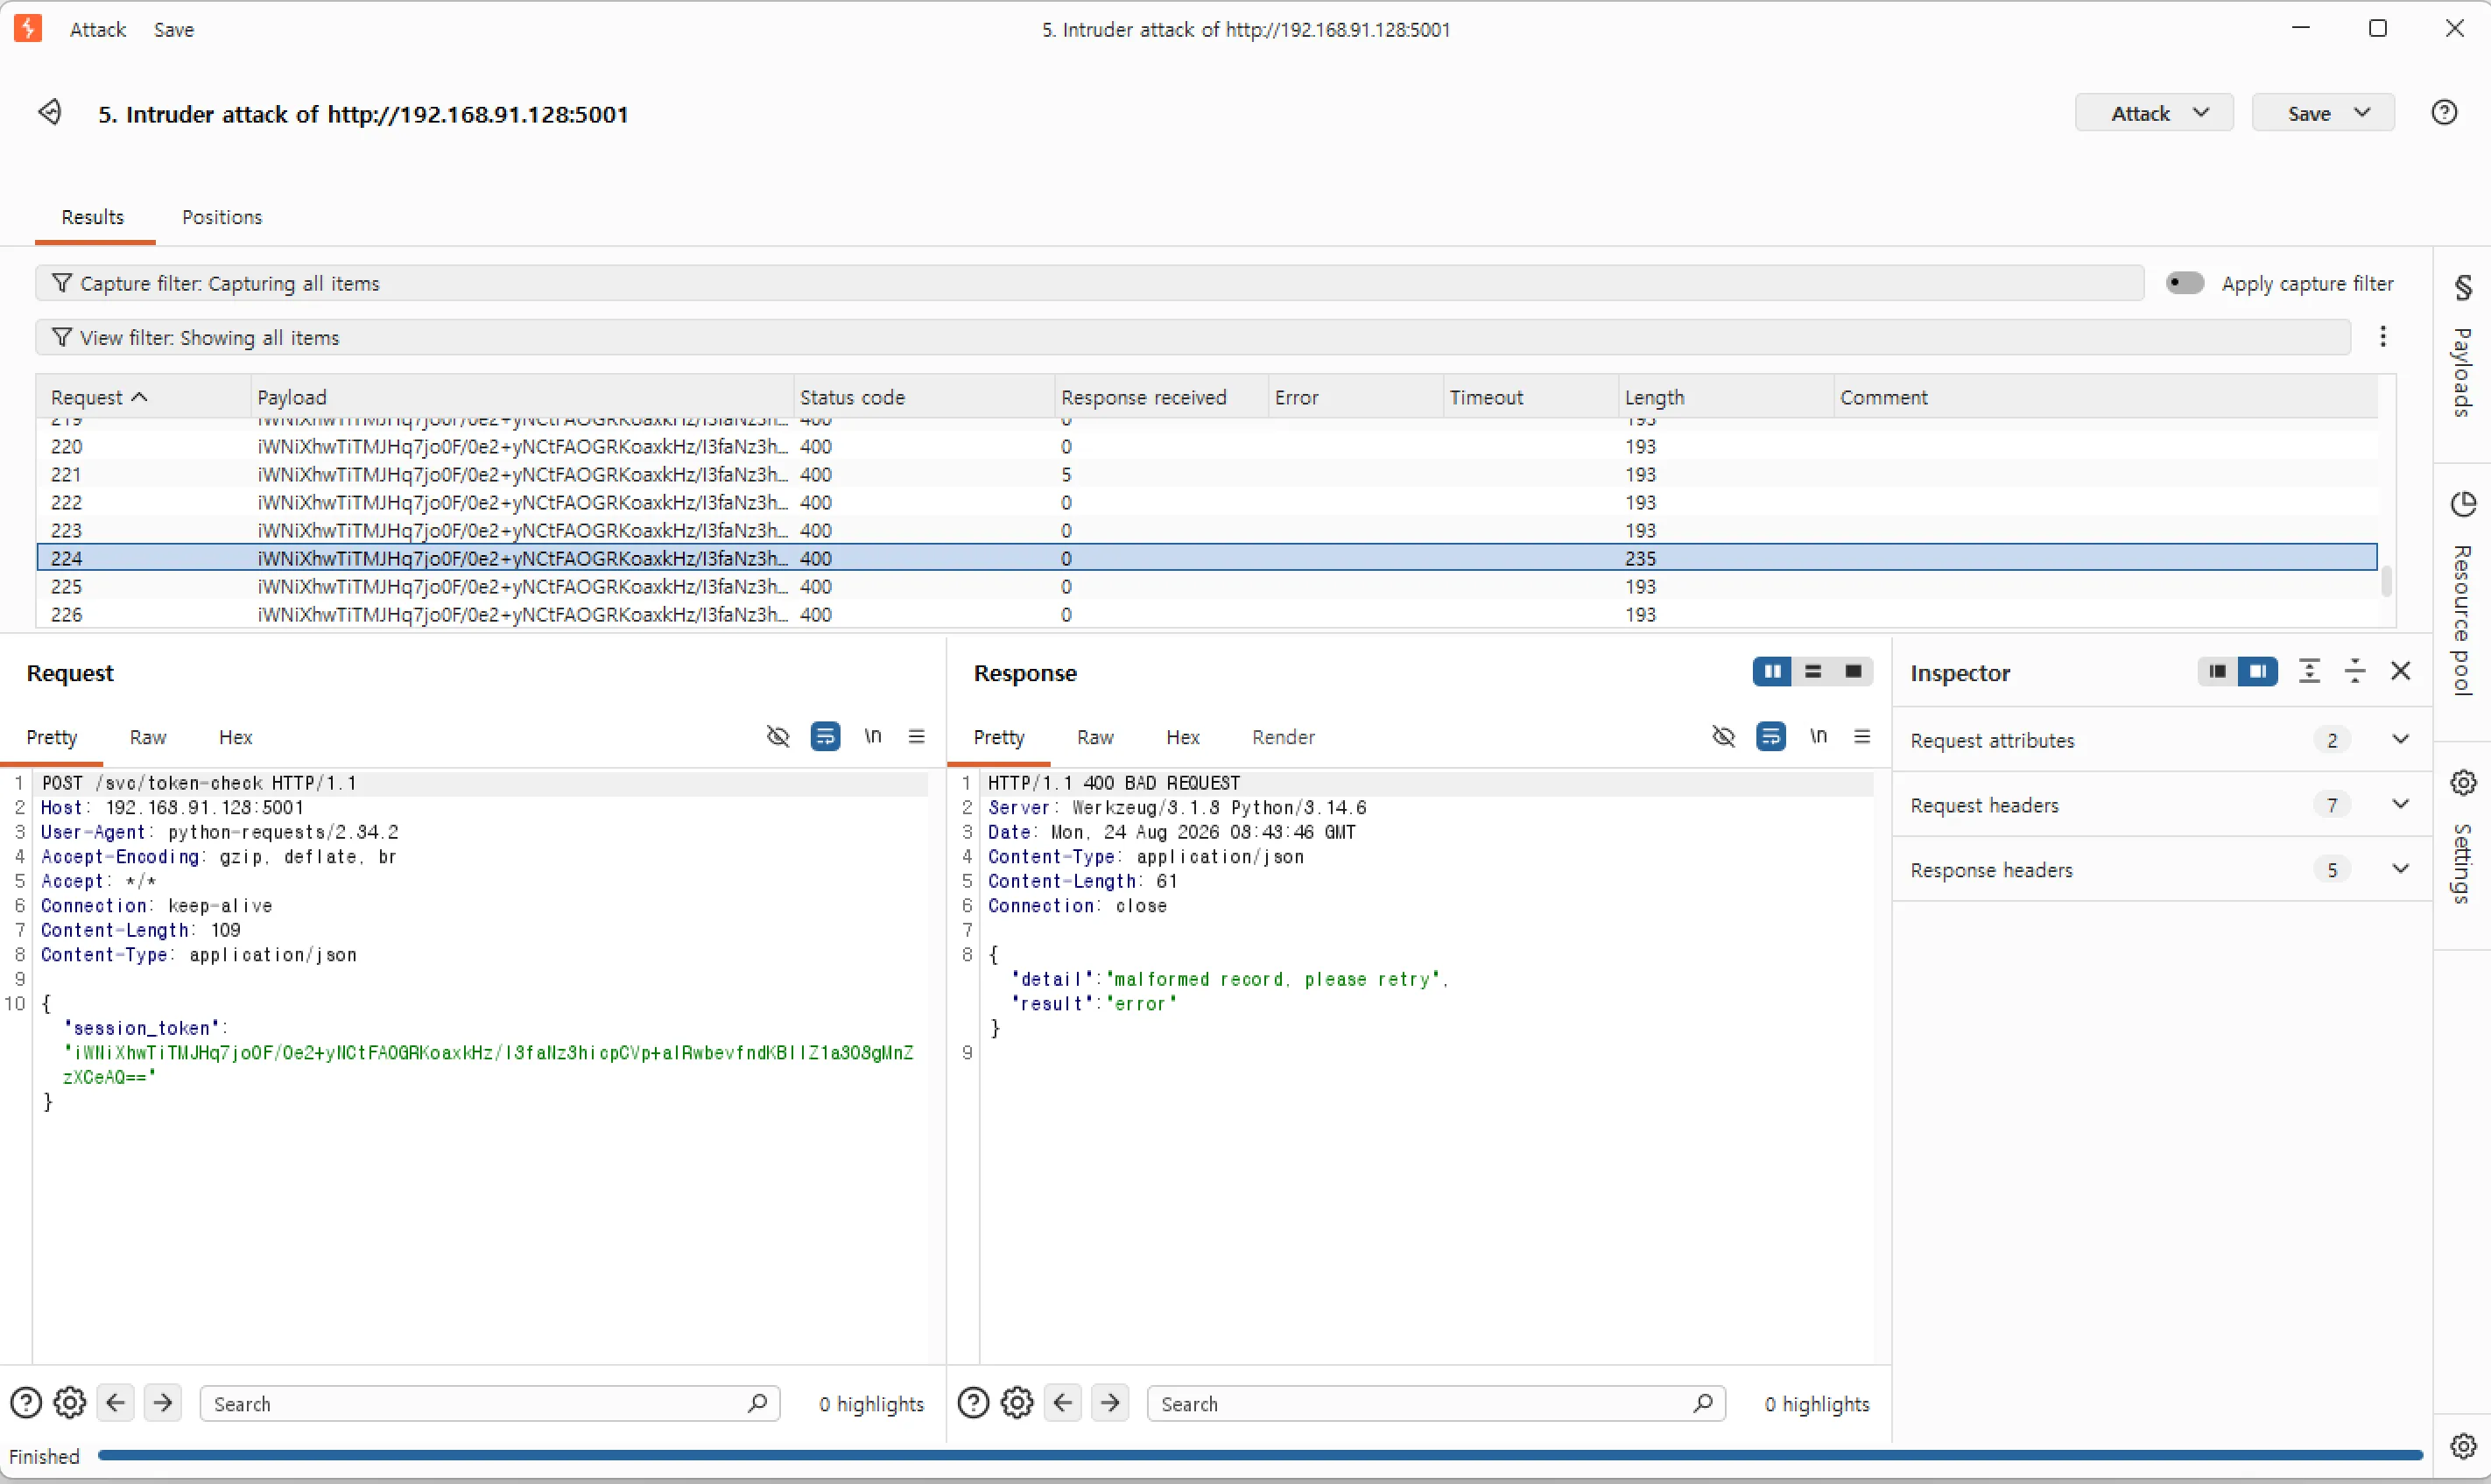Sort by the Length column header
Image resolution: width=2491 pixels, height=1484 pixels.
[1726, 397]
